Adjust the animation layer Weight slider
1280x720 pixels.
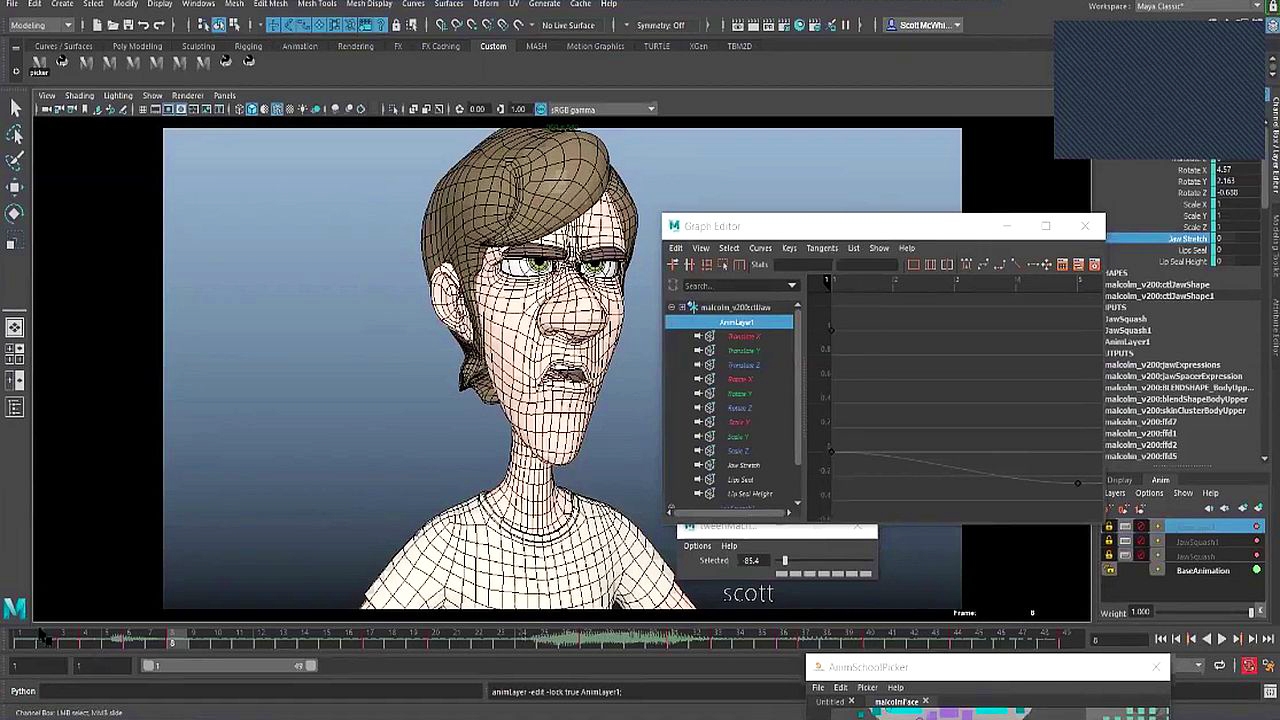(x=1250, y=612)
